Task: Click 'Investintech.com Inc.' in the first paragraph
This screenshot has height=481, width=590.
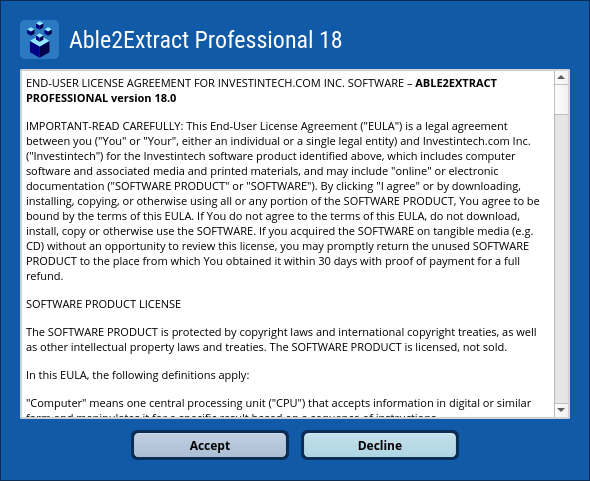Action: coord(476,141)
